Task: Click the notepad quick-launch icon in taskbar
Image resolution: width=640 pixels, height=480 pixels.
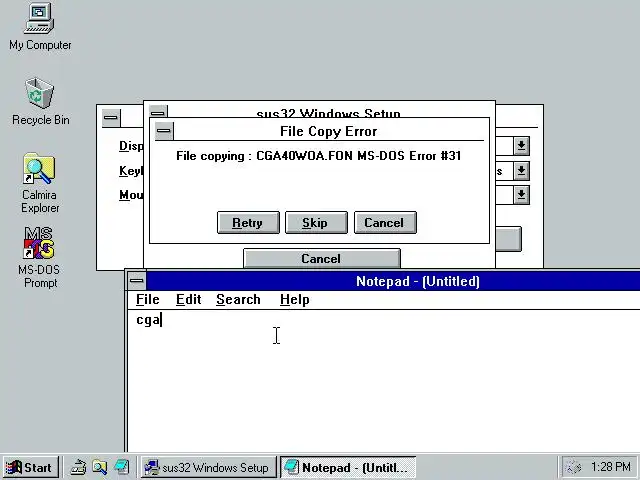Action: [x=122, y=467]
